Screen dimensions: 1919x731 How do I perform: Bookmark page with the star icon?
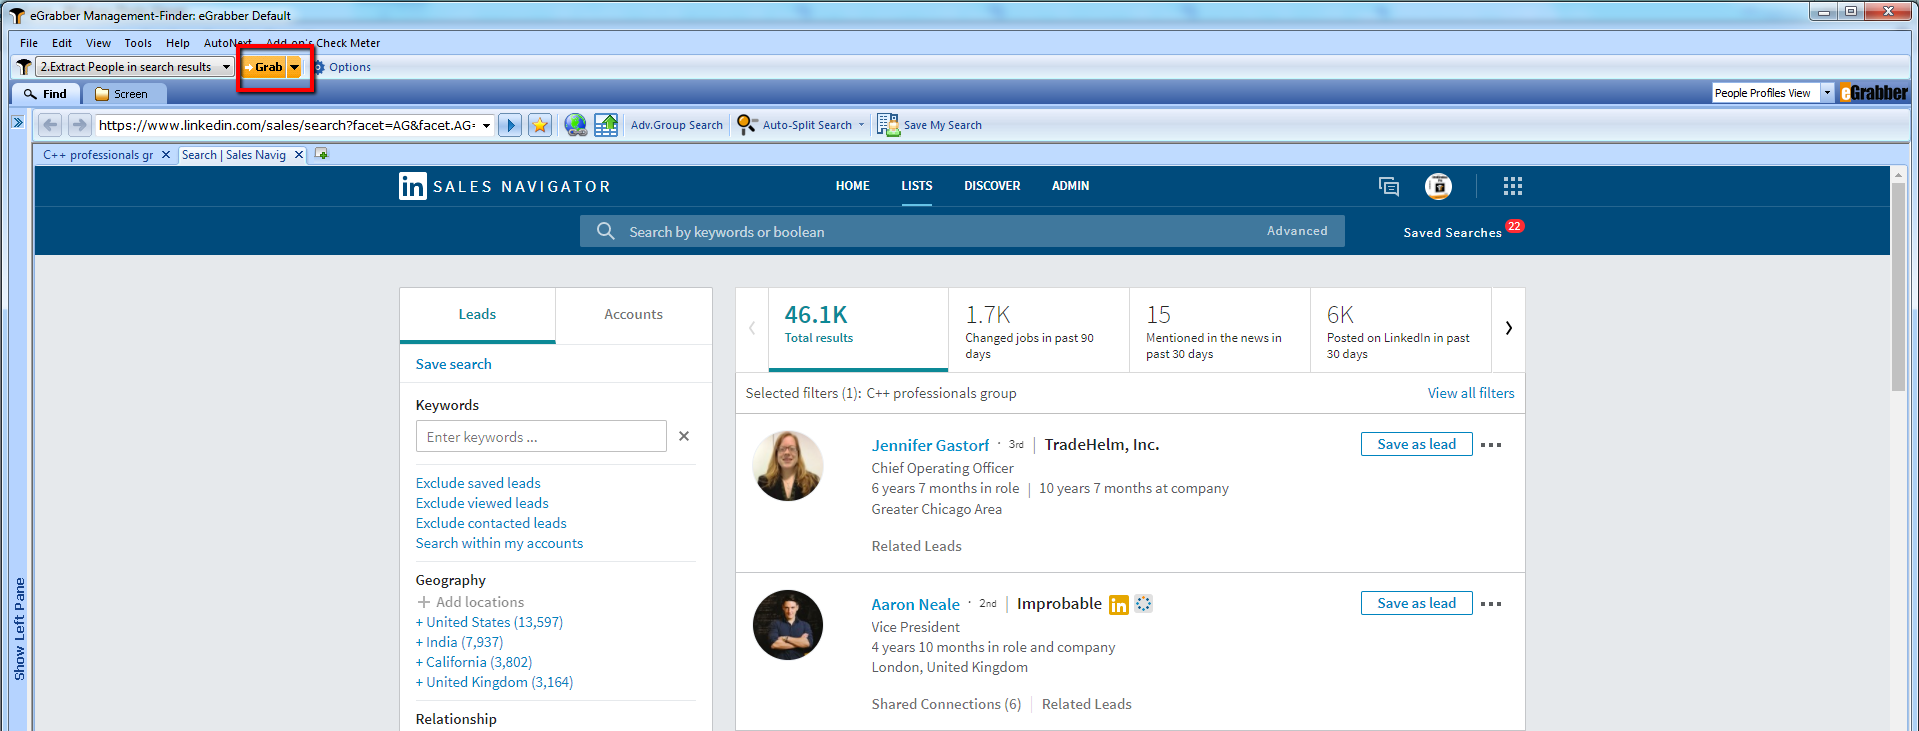[x=540, y=125]
